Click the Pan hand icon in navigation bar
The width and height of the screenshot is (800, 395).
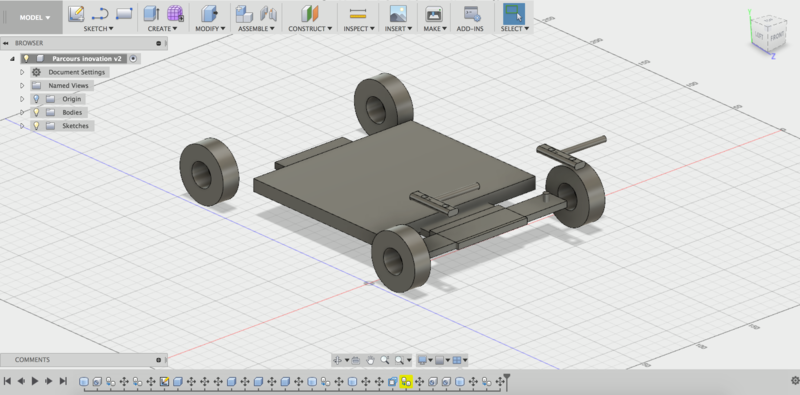tap(370, 360)
